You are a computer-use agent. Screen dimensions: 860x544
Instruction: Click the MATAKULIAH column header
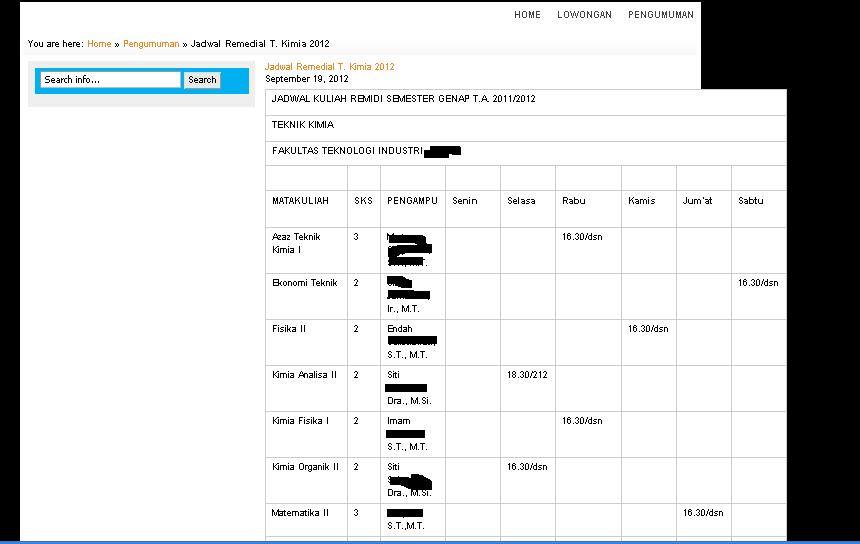click(x=300, y=201)
